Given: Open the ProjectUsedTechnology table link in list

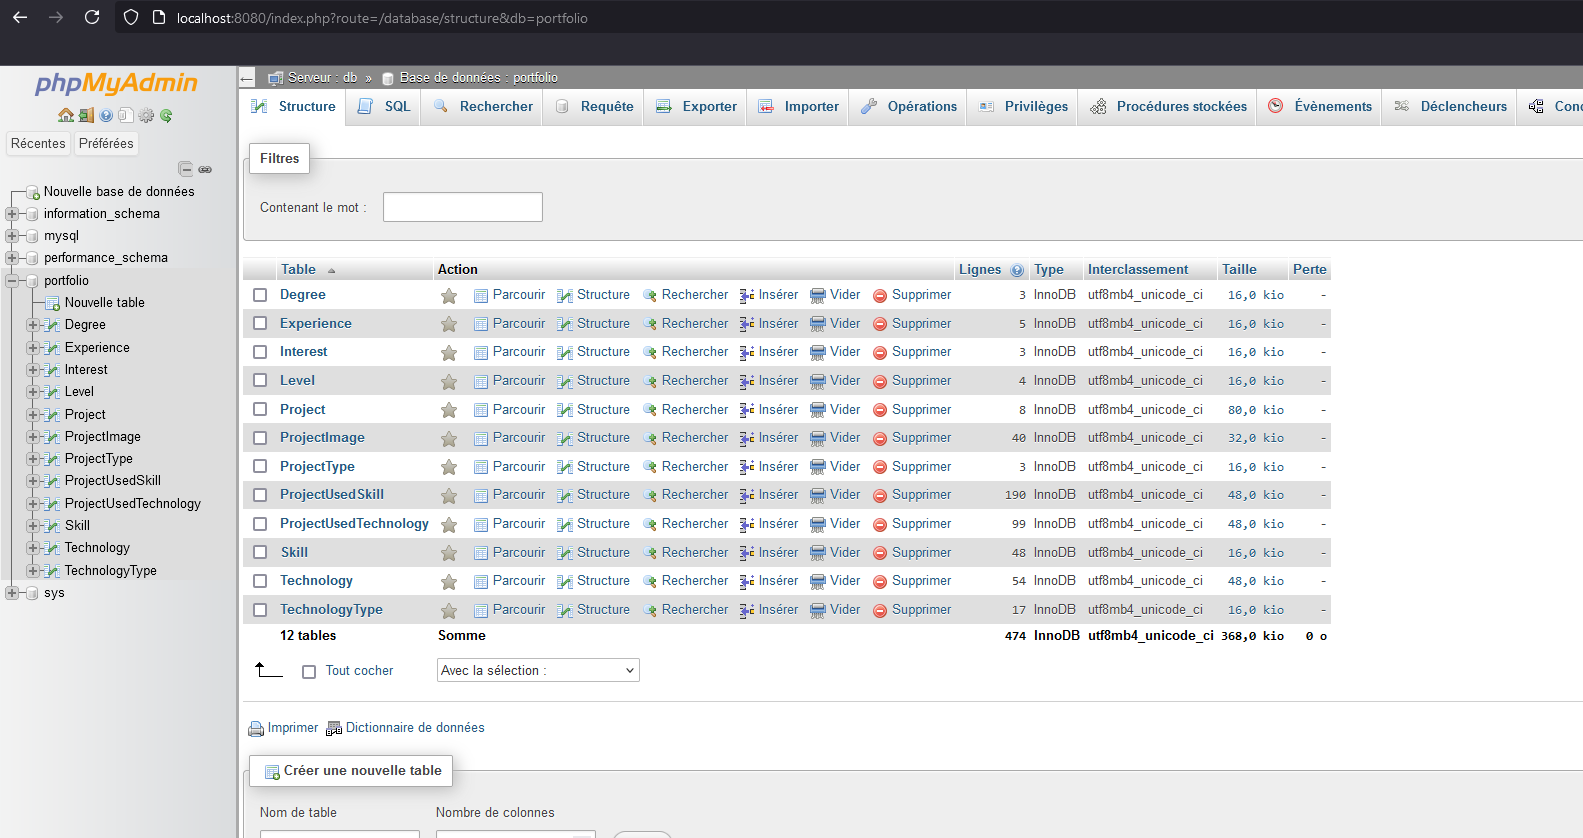Looking at the screenshot, I should point(354,523).
